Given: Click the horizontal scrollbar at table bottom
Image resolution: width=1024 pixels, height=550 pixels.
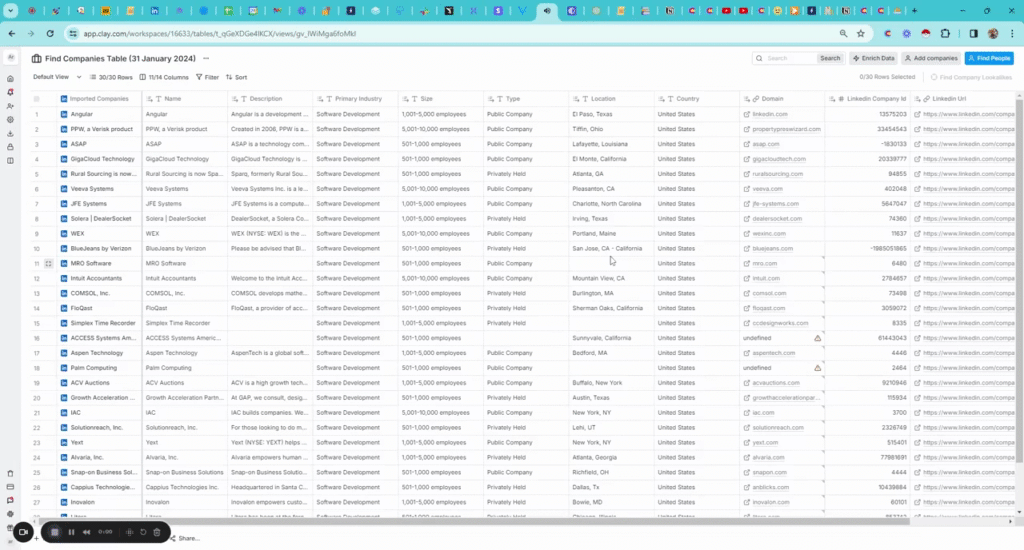Looking at the screenshot, I should pyautogui.click(x=500, y=521).
